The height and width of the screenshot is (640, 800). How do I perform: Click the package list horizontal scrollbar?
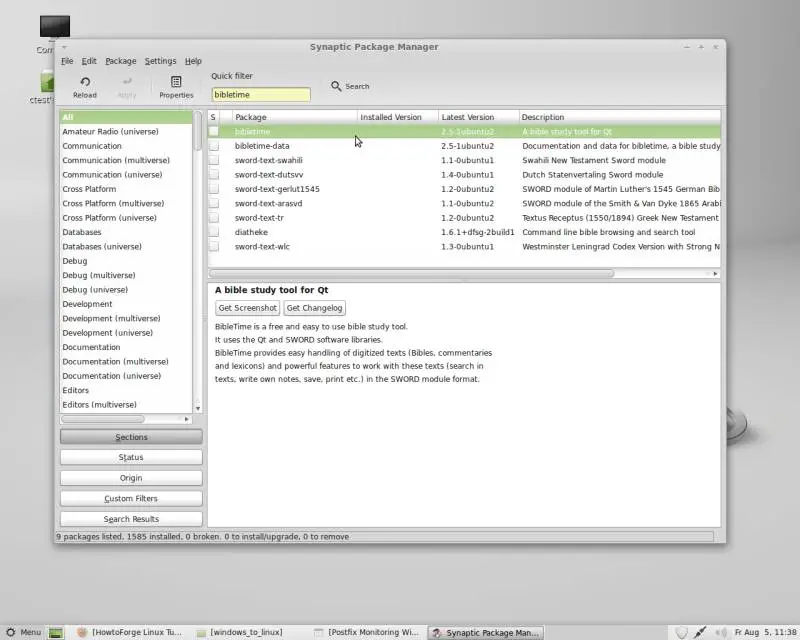411,274
